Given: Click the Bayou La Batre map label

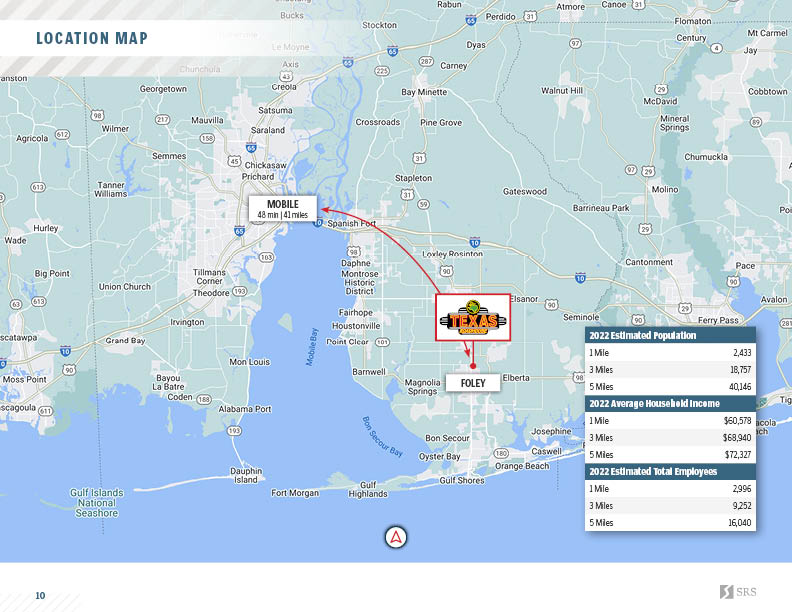Looking at the screenshot, I should pos(168,382).
